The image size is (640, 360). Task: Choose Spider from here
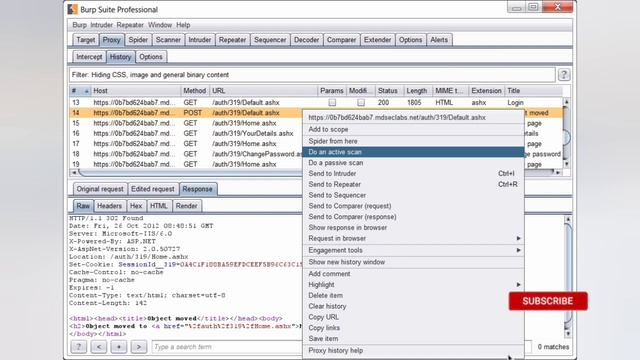click(x=413, y=141)
